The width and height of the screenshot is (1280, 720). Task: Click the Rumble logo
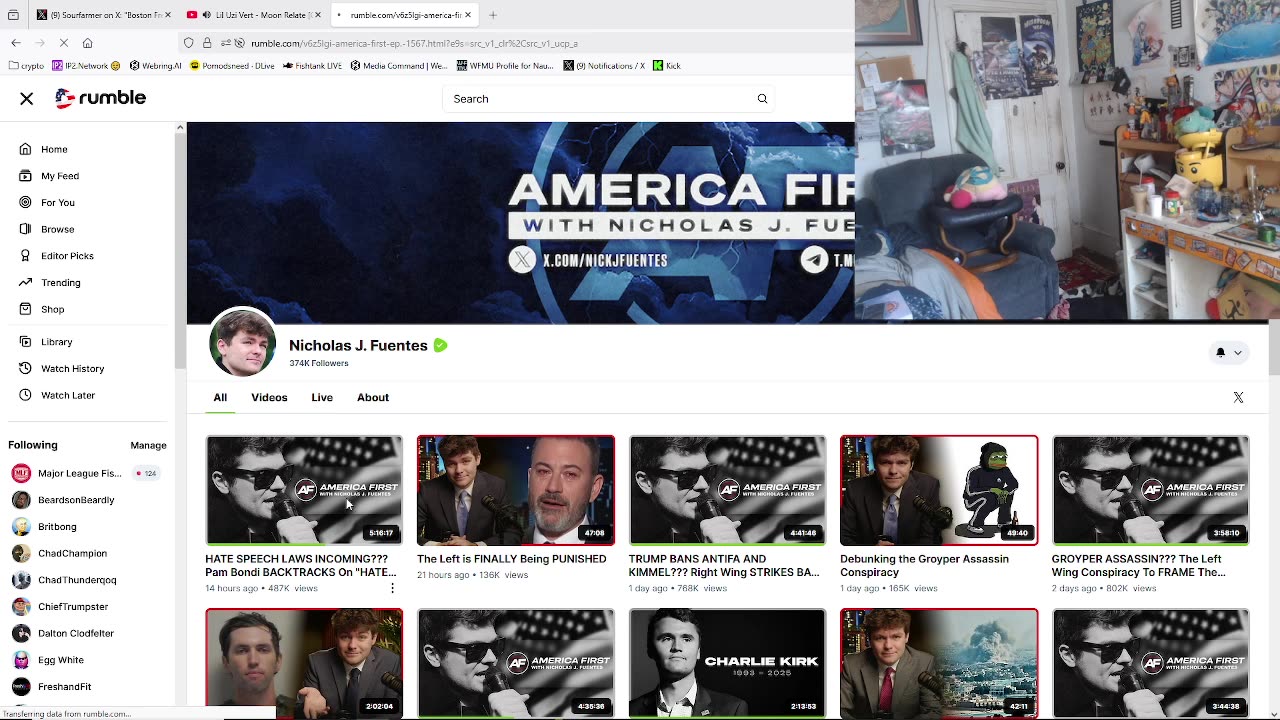click(100, 98)
